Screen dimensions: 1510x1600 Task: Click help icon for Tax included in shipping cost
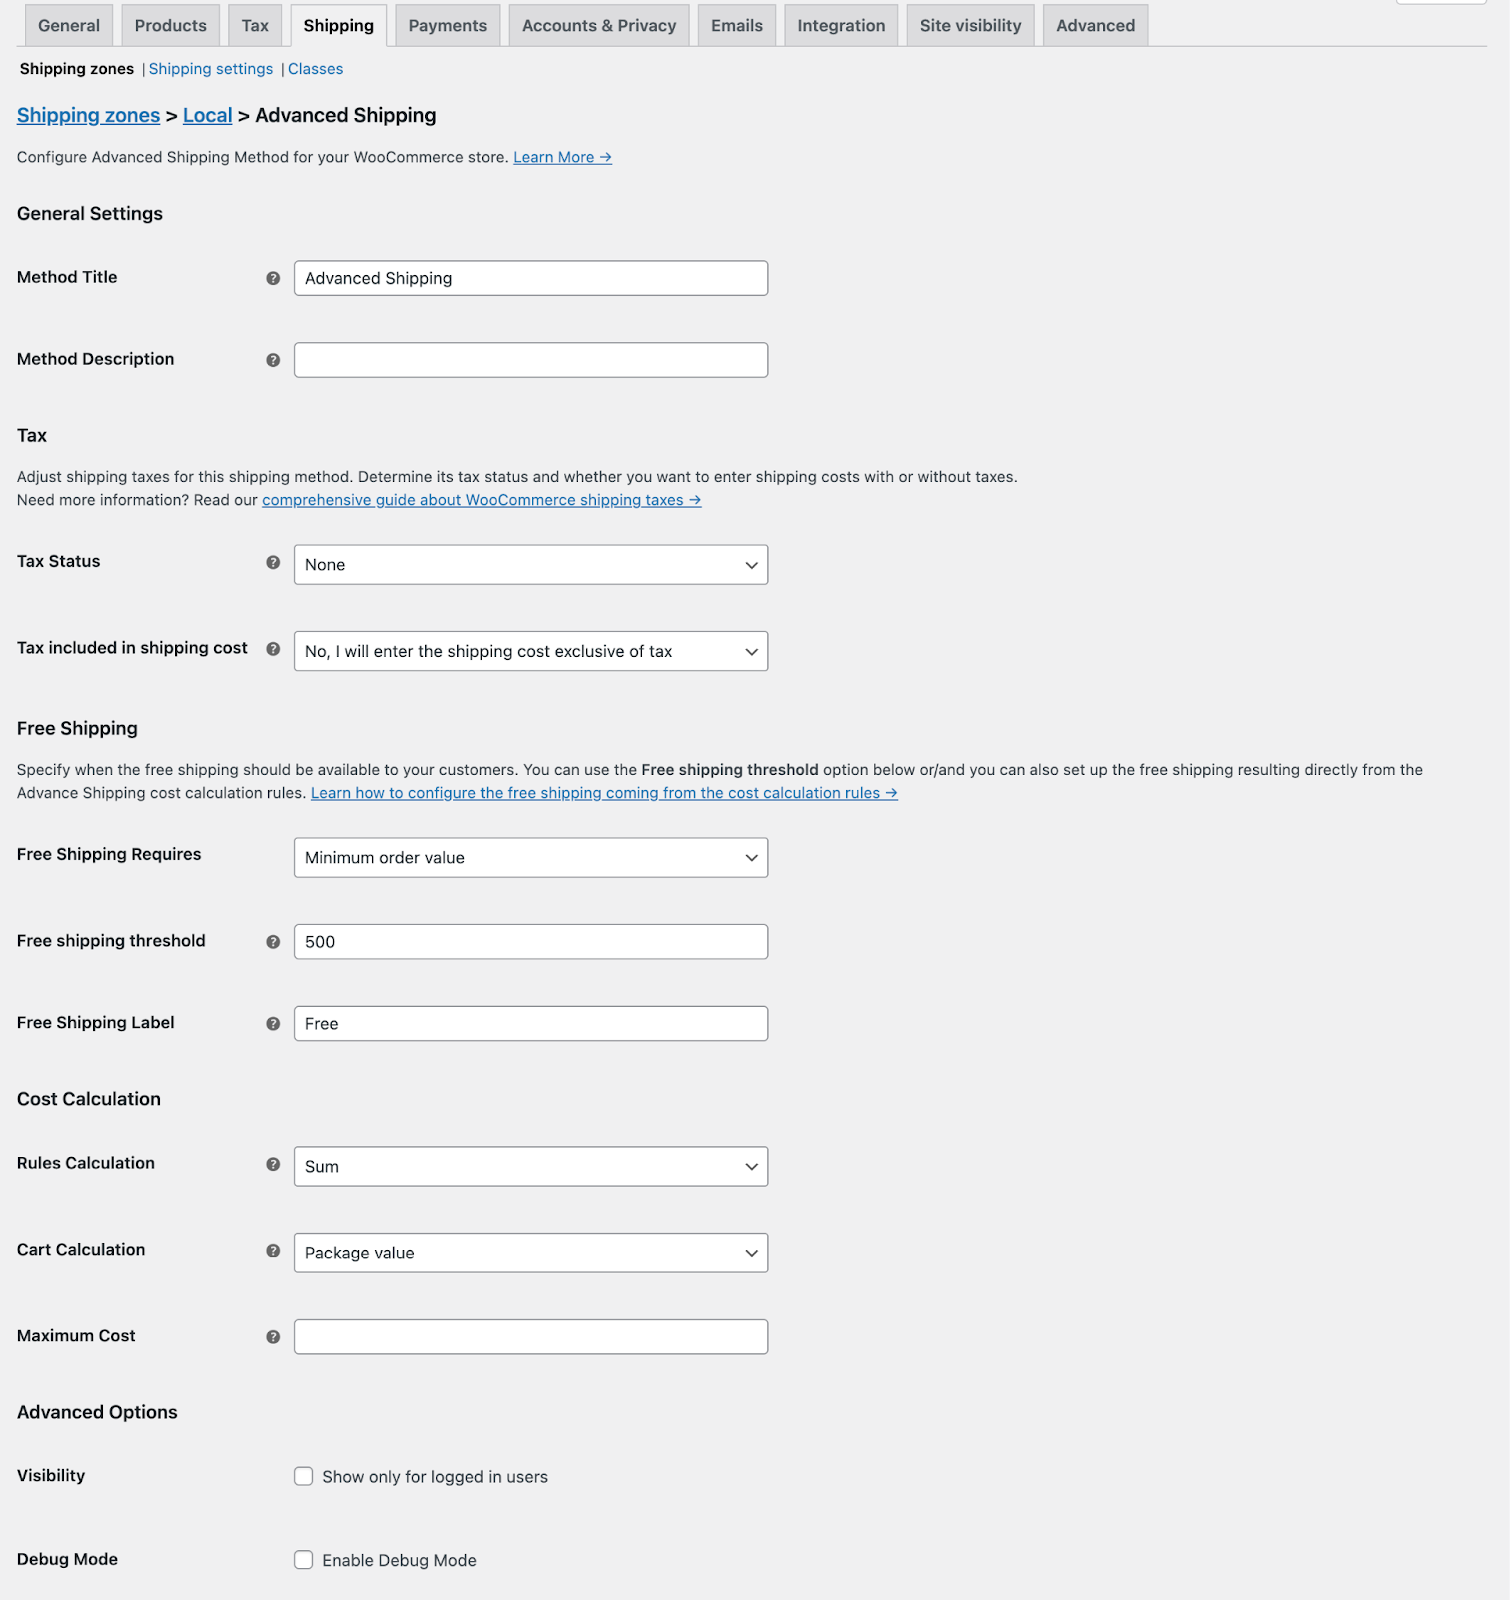point(273,649)
